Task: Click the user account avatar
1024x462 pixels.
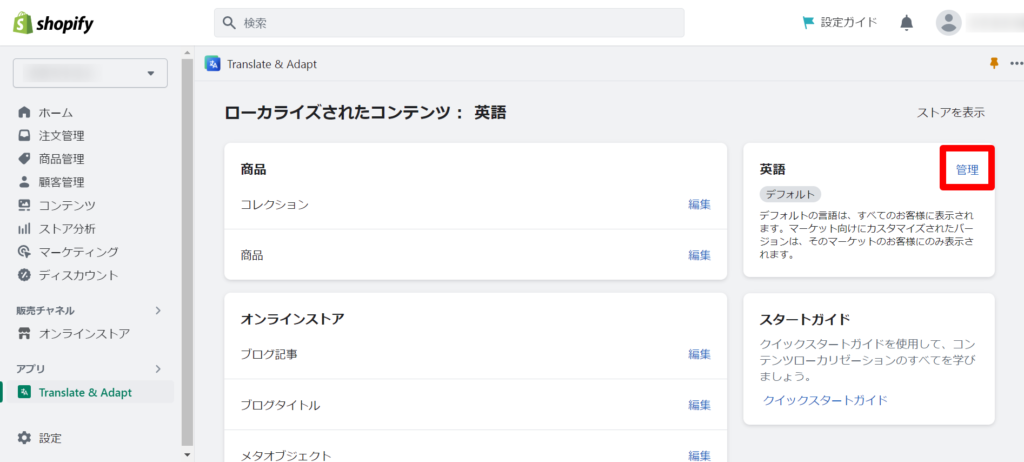Action: tap(948, 23)
